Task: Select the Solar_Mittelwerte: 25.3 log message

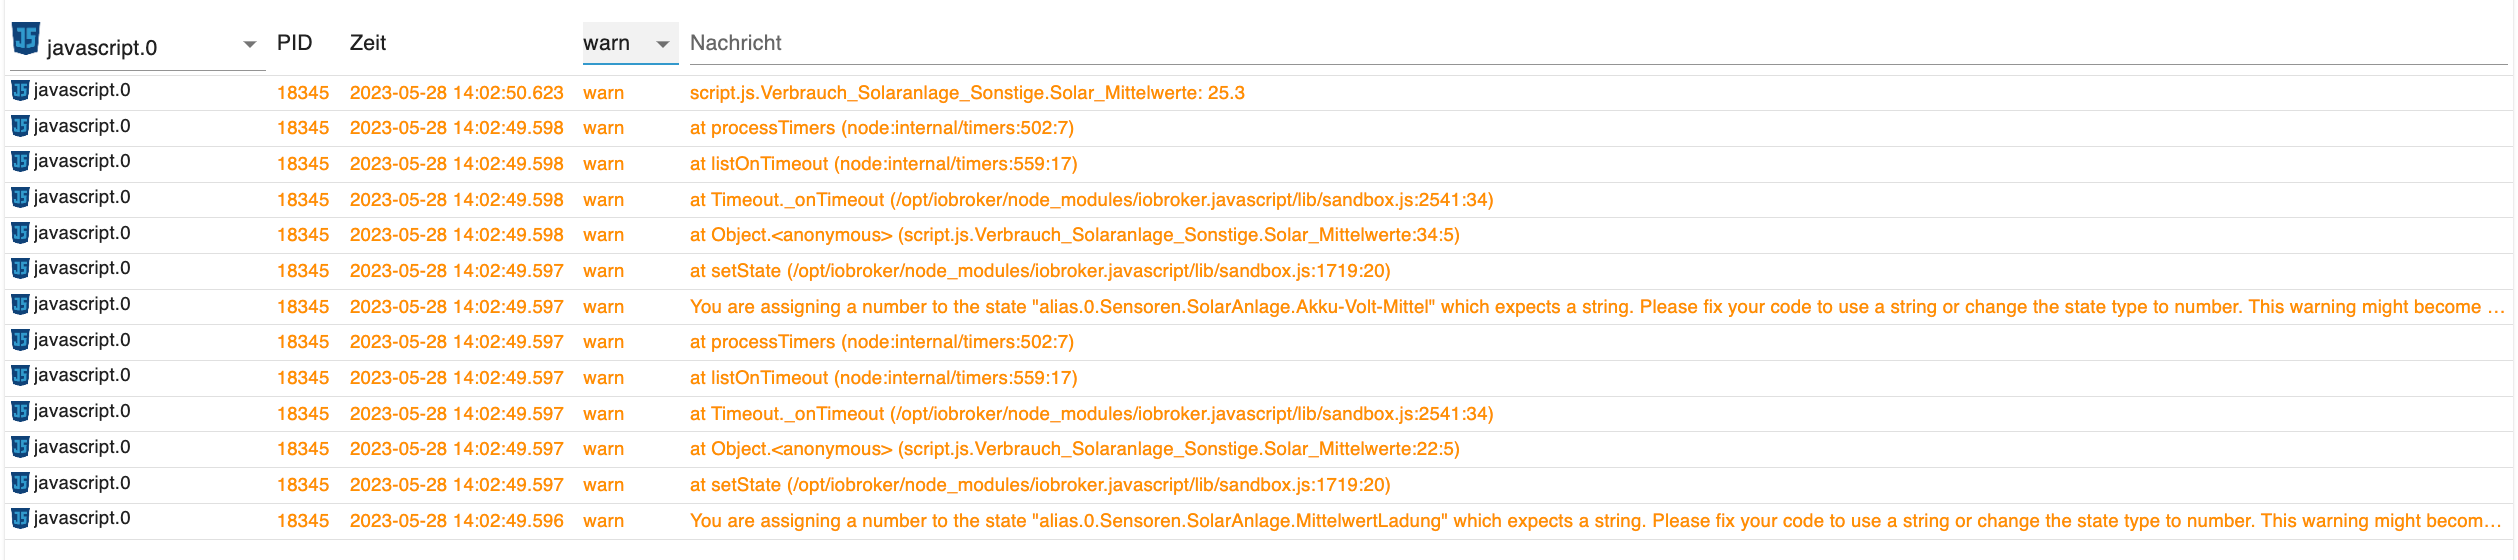Action: pyautogui.click(x=967, y=93)
